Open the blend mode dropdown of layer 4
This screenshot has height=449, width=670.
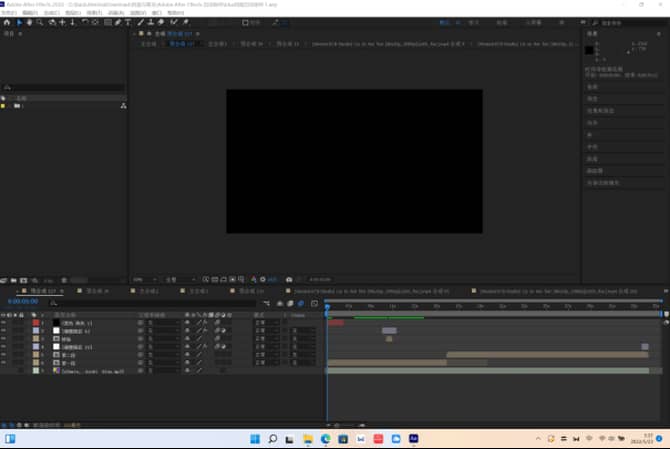pyautogui.click(x=267, y=347)
